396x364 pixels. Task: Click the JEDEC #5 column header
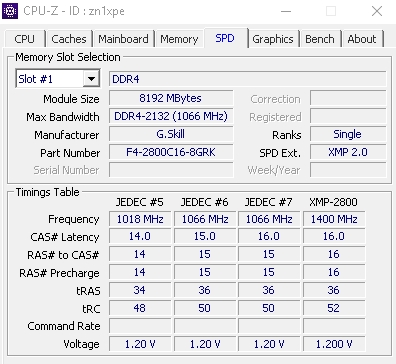[140, 202]
